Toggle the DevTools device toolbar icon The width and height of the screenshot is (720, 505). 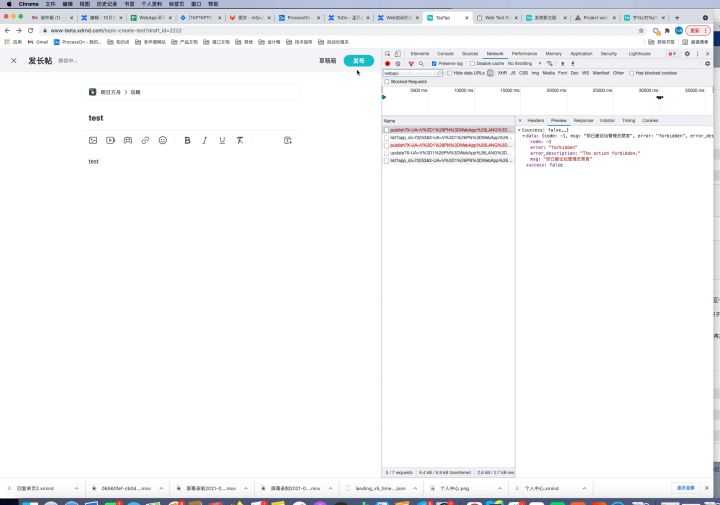coord(398,54)
